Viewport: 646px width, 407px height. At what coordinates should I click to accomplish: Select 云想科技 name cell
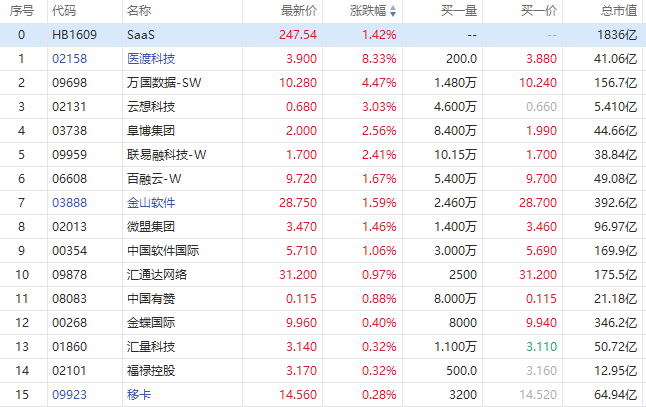pos(151,107)
